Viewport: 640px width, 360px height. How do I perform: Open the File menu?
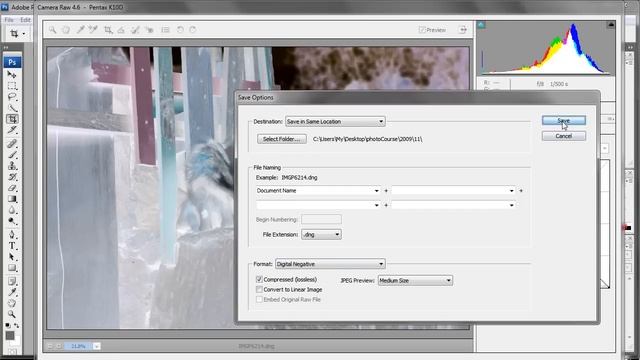click(9, 20)
